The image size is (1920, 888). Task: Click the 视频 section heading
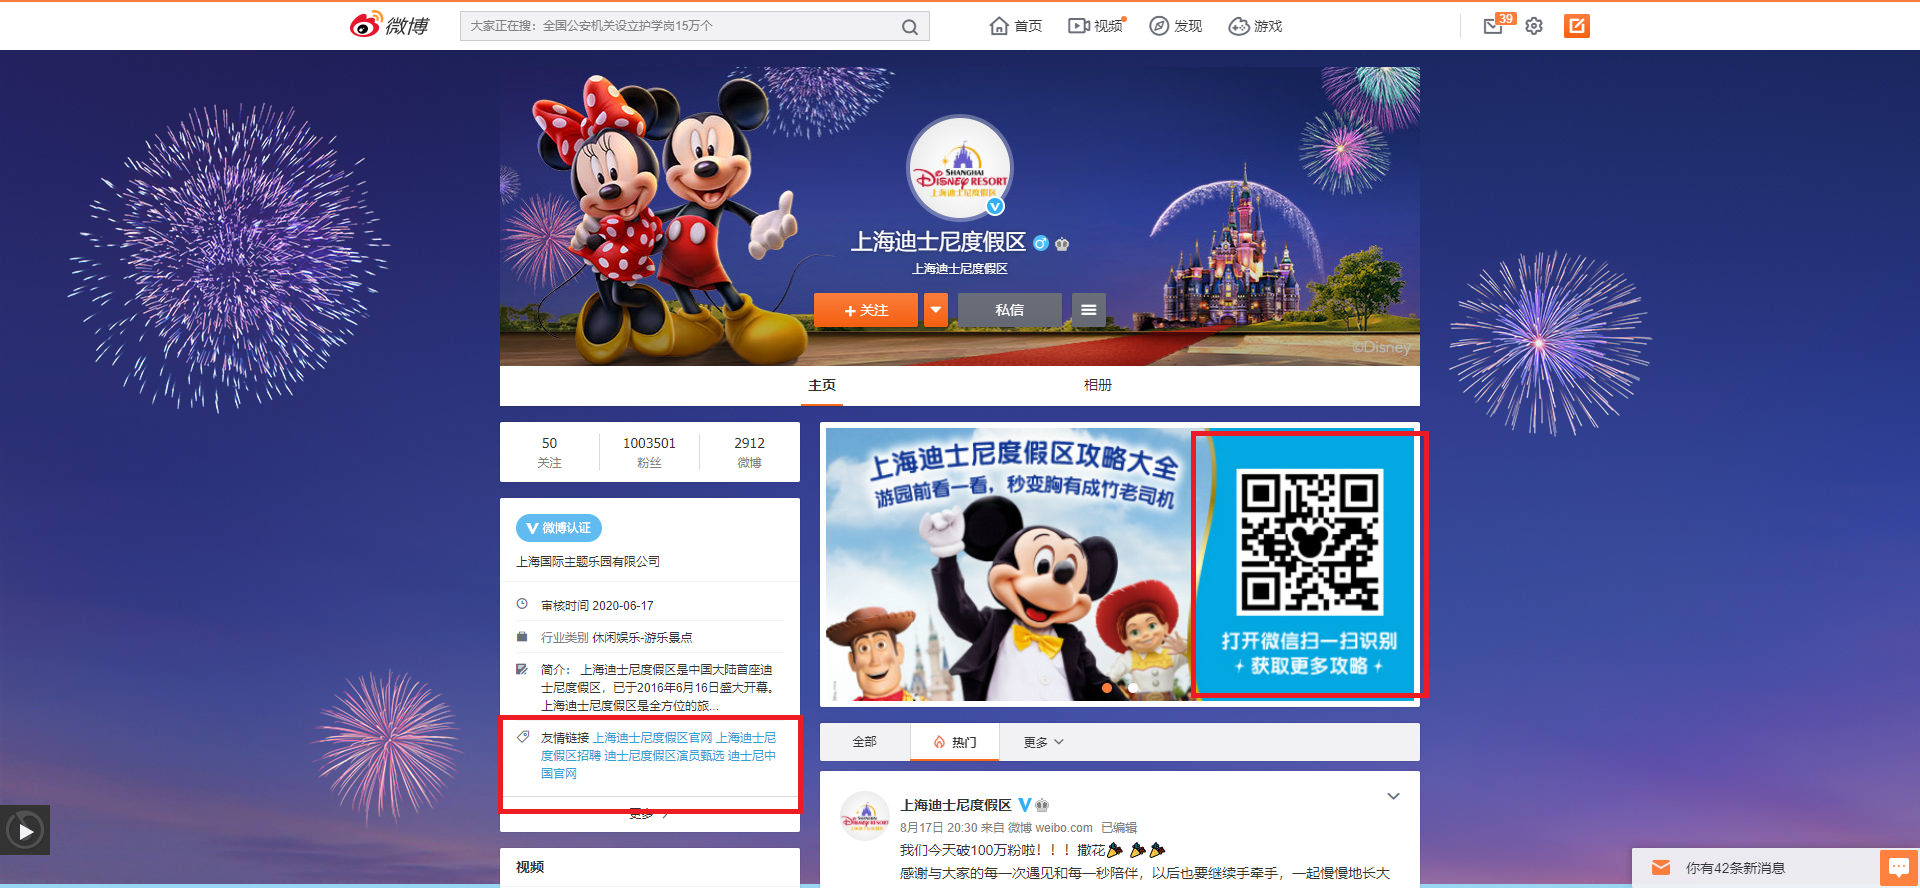[530, 867]
